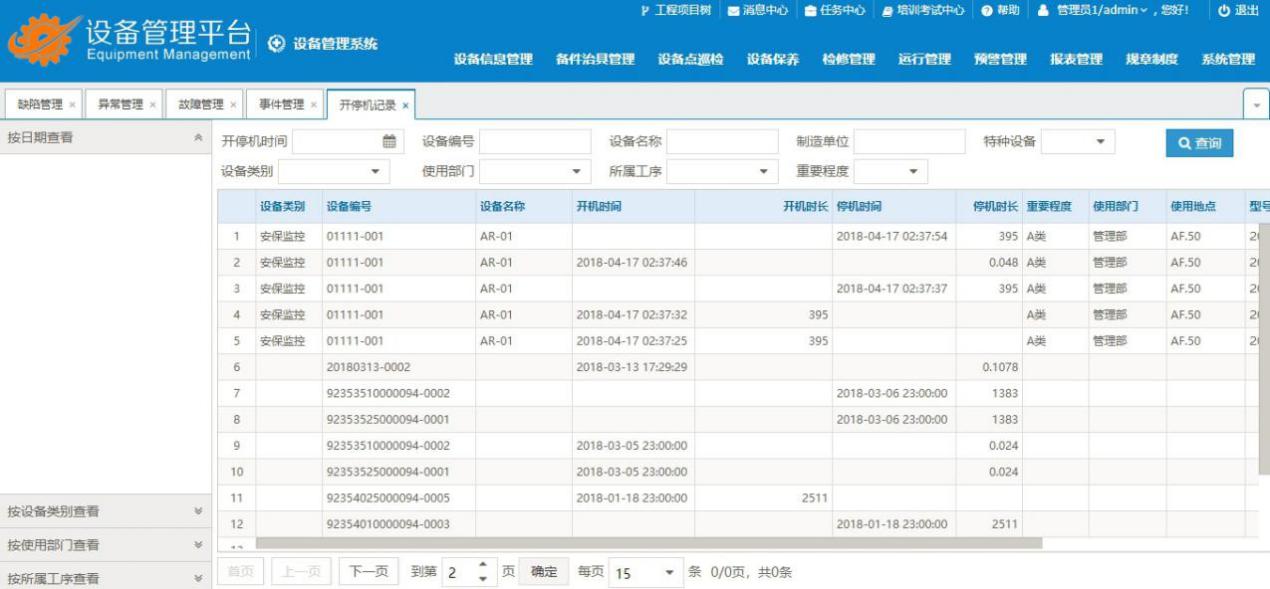The height and width of the screenshot is (589, 1270).
Task: Open the 设备点巡检 menu
Action: [x=690, y=60]
